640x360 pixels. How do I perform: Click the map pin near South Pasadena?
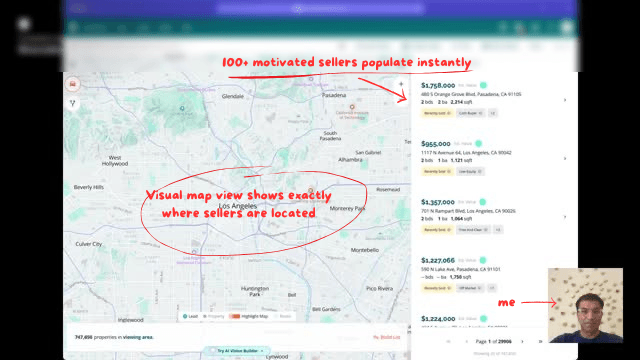(x=352, y=107)
